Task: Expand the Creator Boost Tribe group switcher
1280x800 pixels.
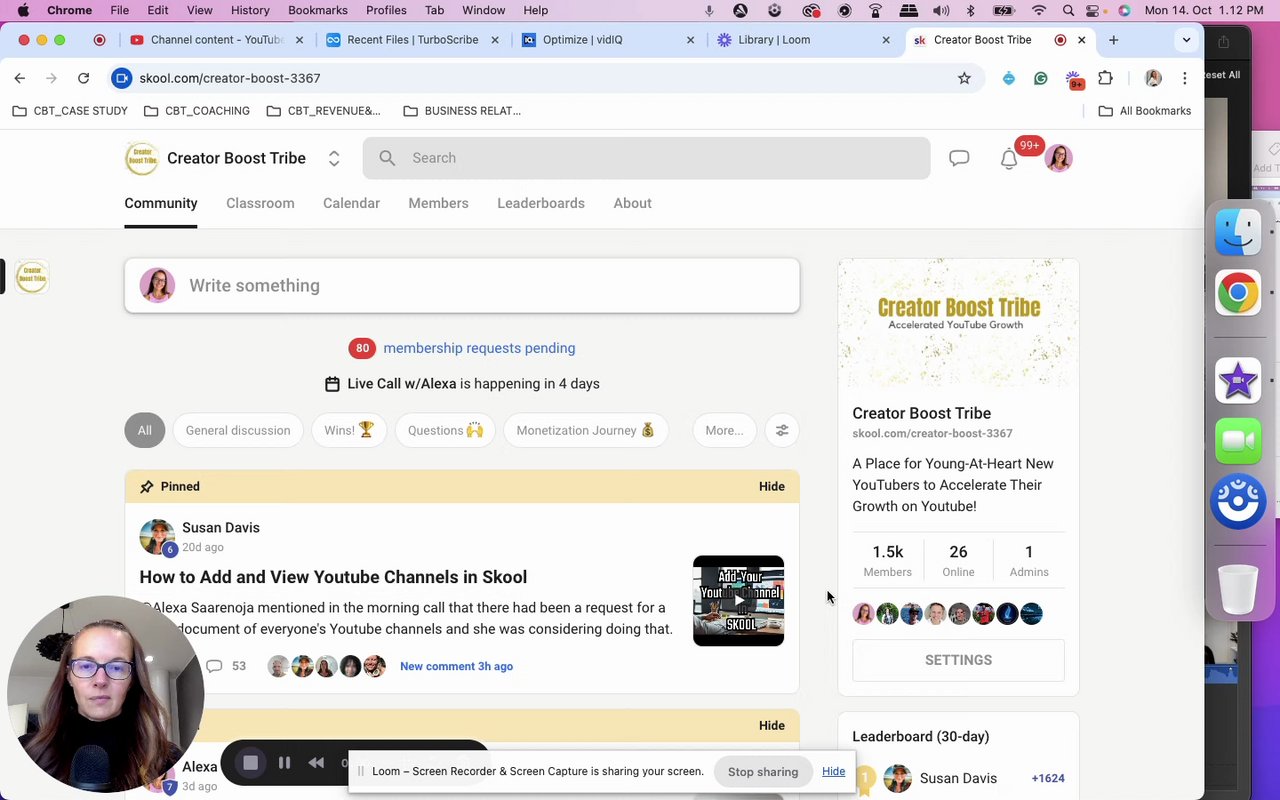Action: 334,158
